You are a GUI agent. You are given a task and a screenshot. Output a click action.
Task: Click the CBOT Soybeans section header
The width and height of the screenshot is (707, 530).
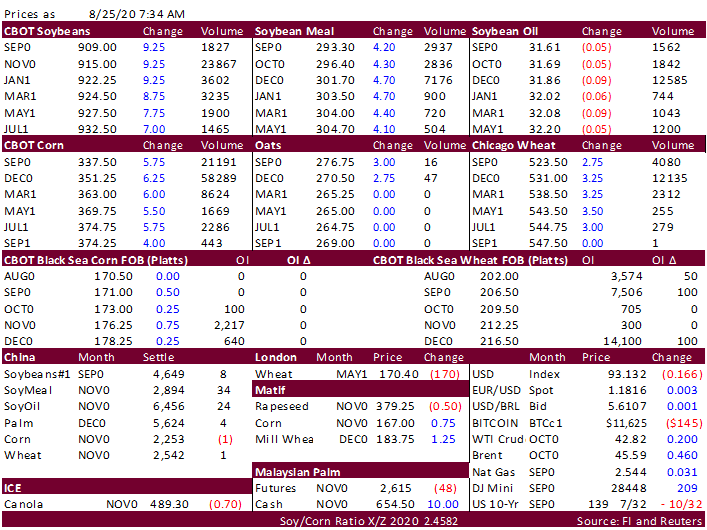(x=47, y=31)
